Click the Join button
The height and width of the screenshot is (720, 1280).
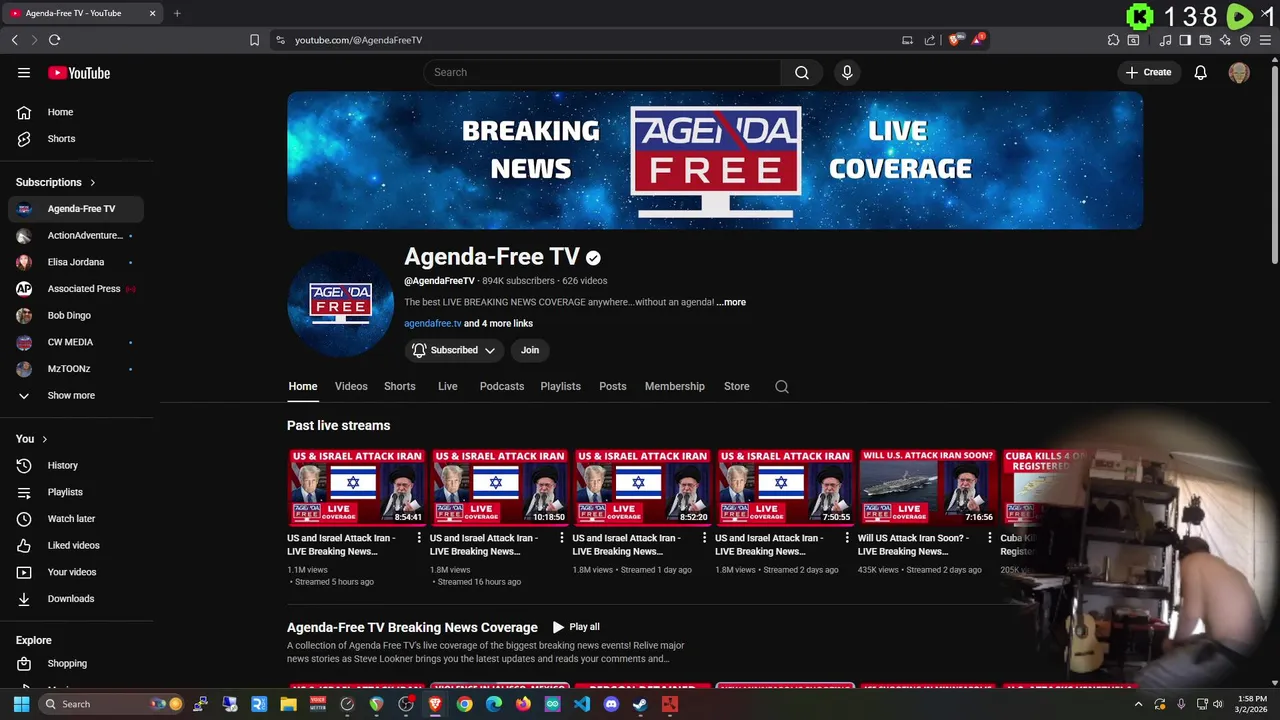coord(530,350)
